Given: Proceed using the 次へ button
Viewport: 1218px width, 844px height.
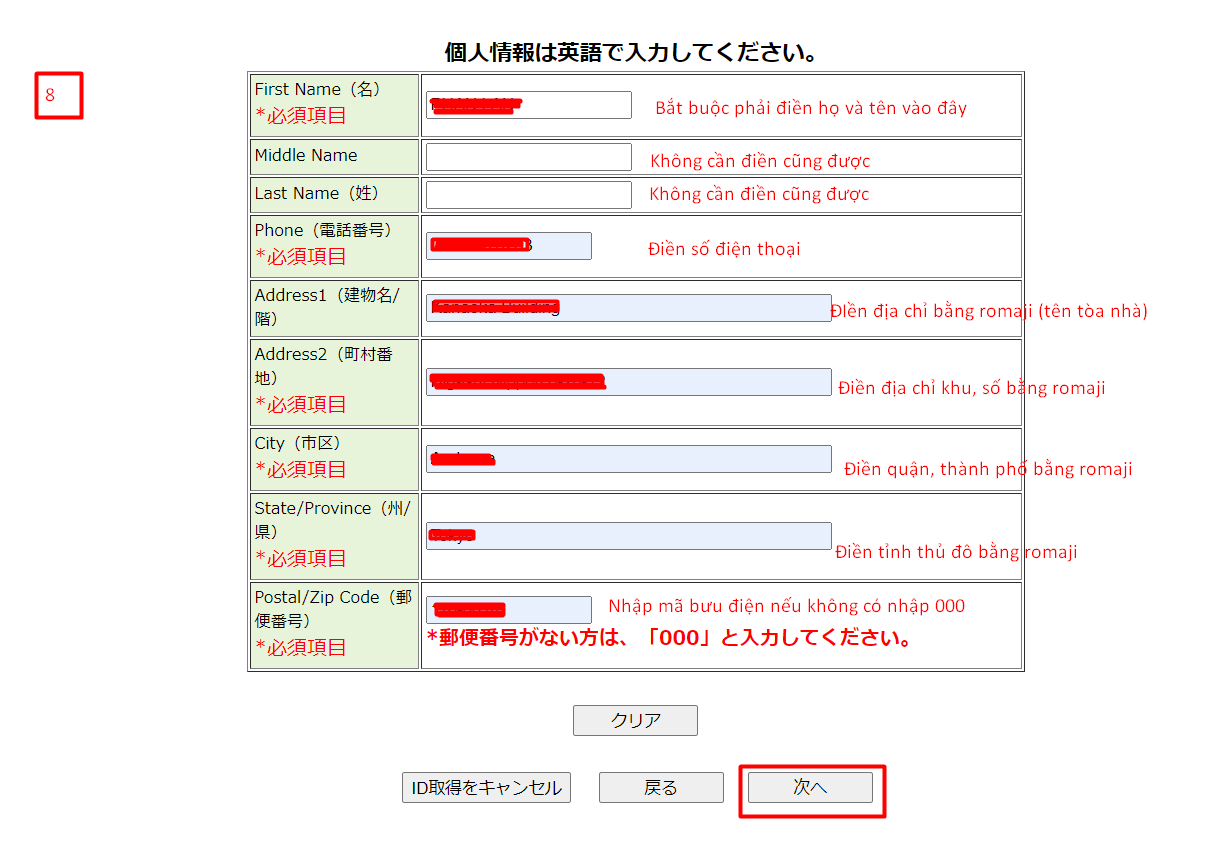Looking at the screenshot, I should pyautogui.click(x=810, y=788).
